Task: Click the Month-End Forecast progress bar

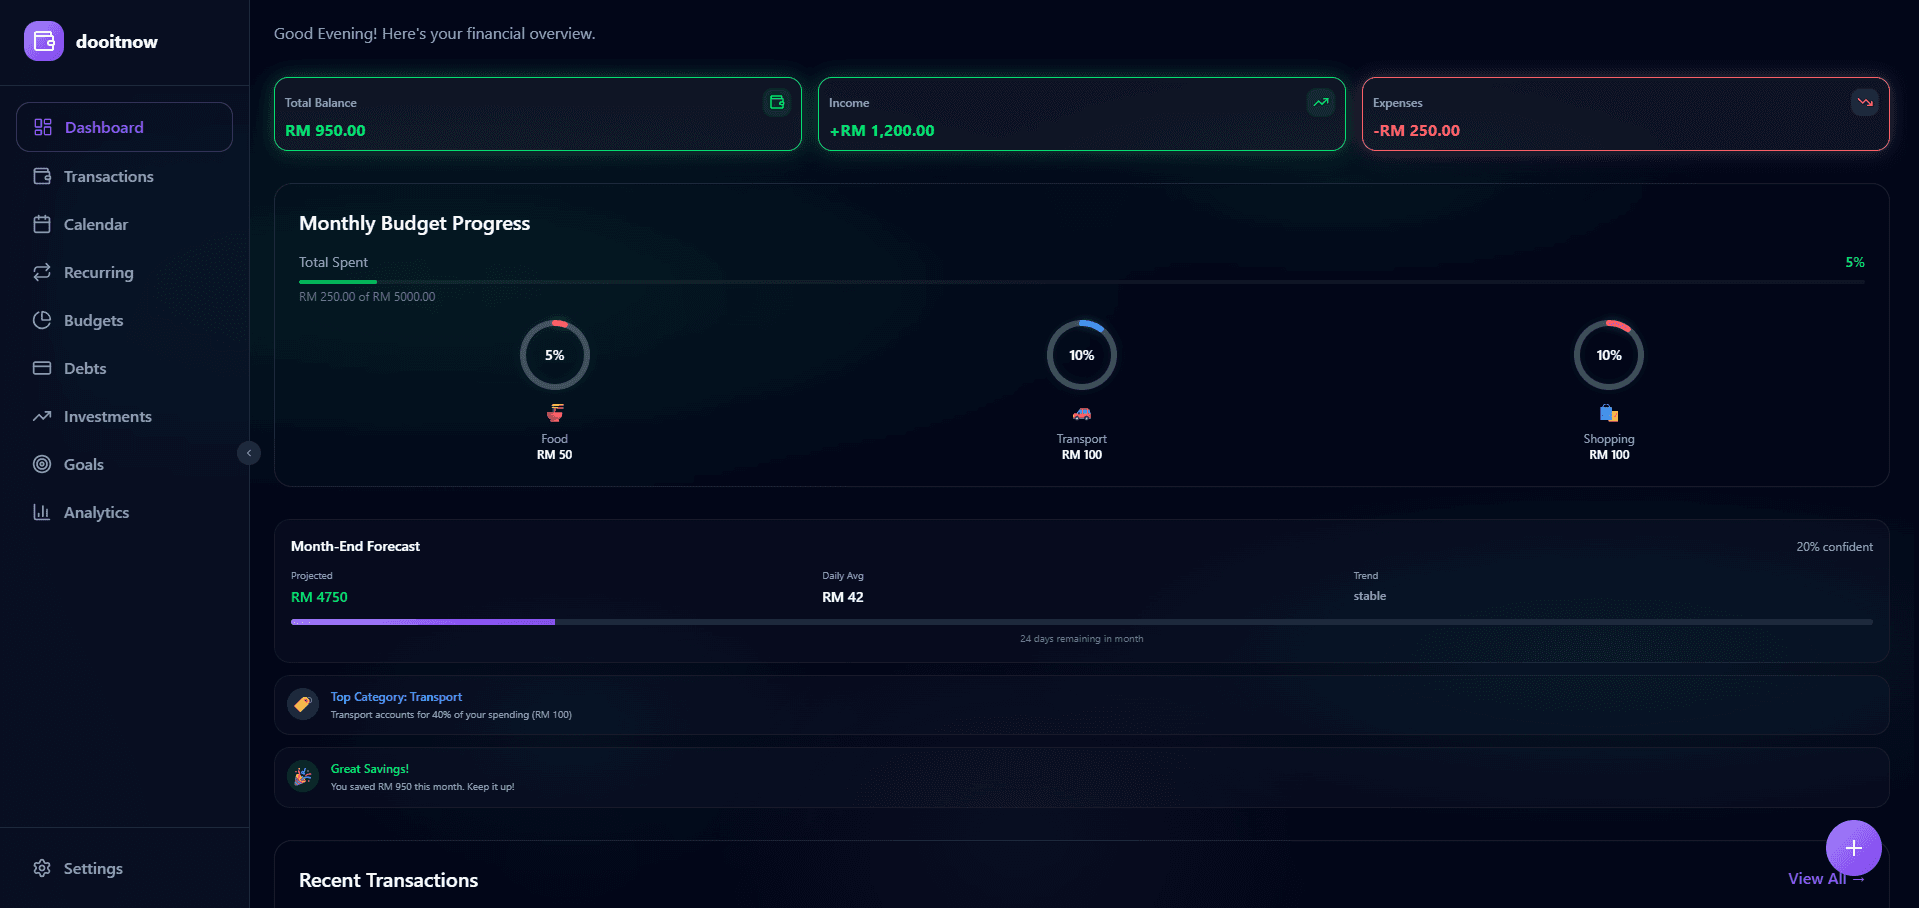Action: pyautogui.click(x=1081, y=622)
